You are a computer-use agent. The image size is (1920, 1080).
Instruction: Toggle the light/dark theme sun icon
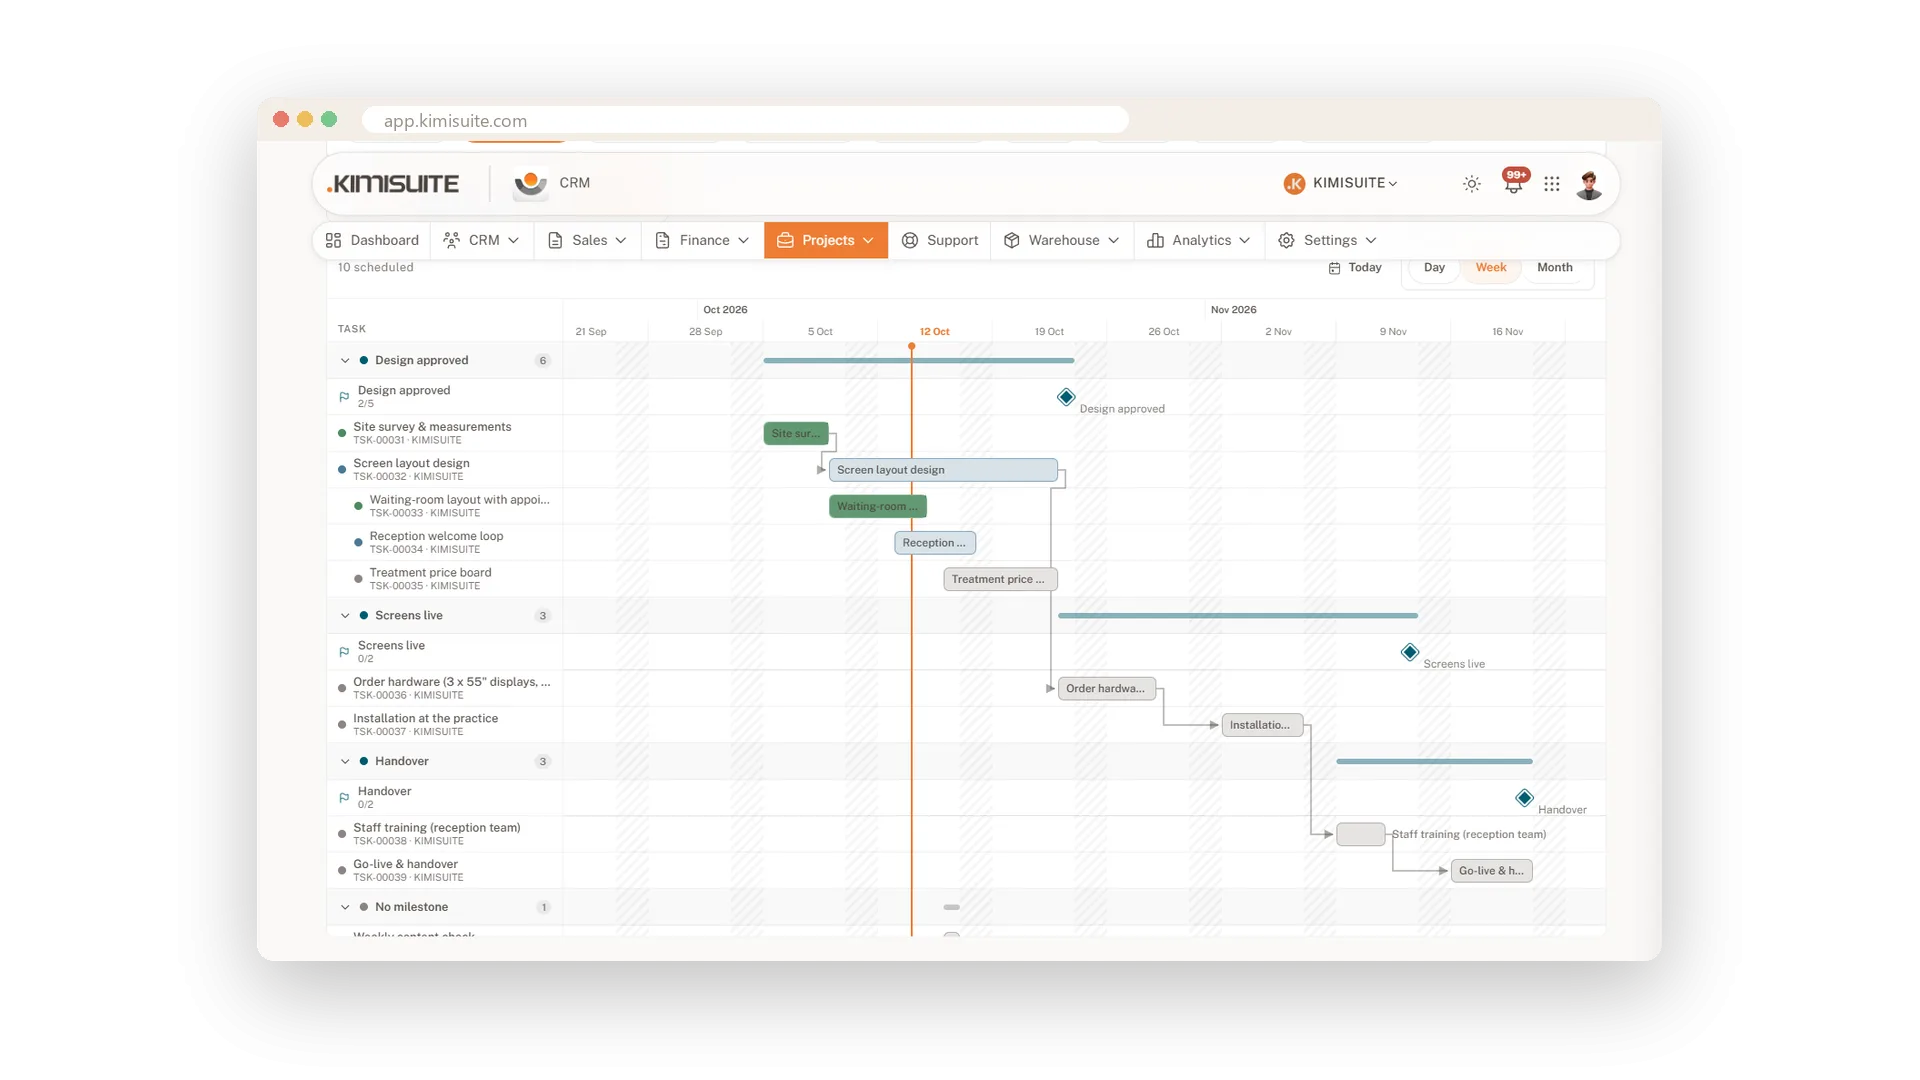point(1471,184)
